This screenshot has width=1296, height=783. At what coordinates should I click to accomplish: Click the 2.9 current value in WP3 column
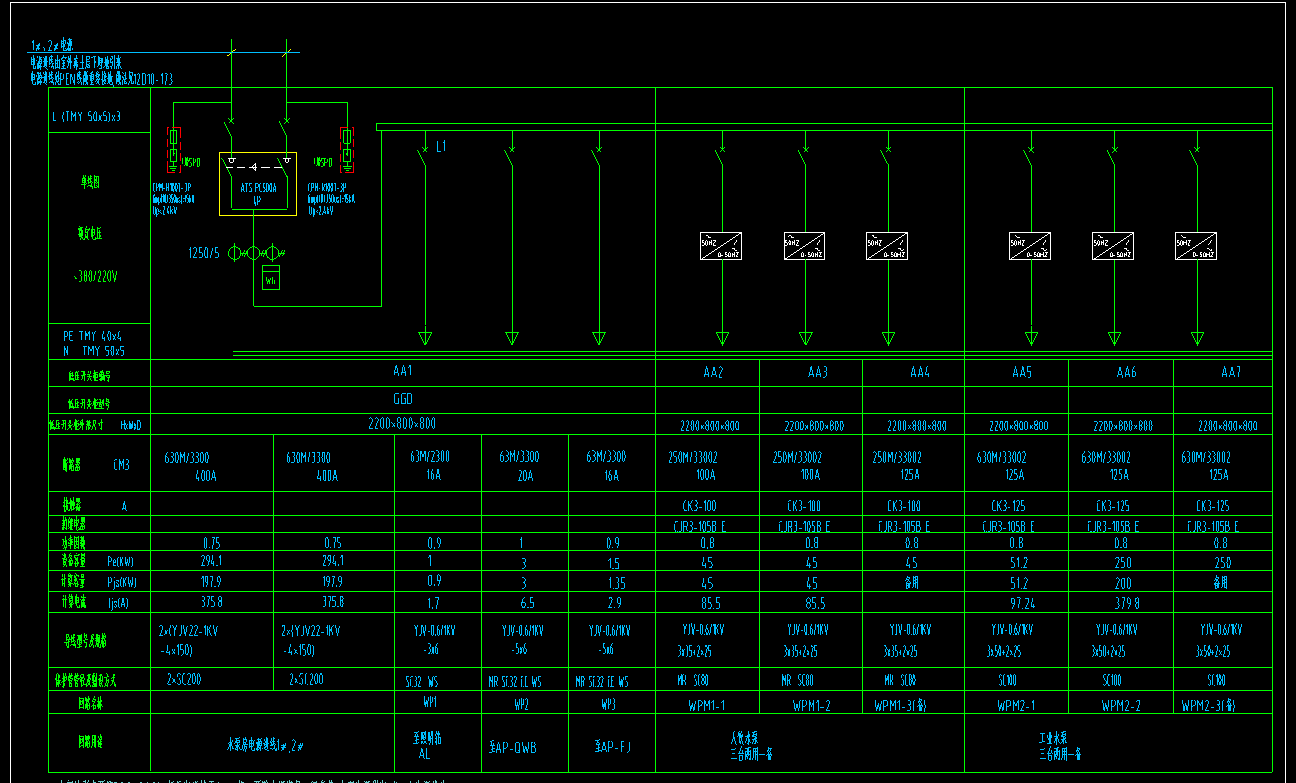click(x=613, y=603)
